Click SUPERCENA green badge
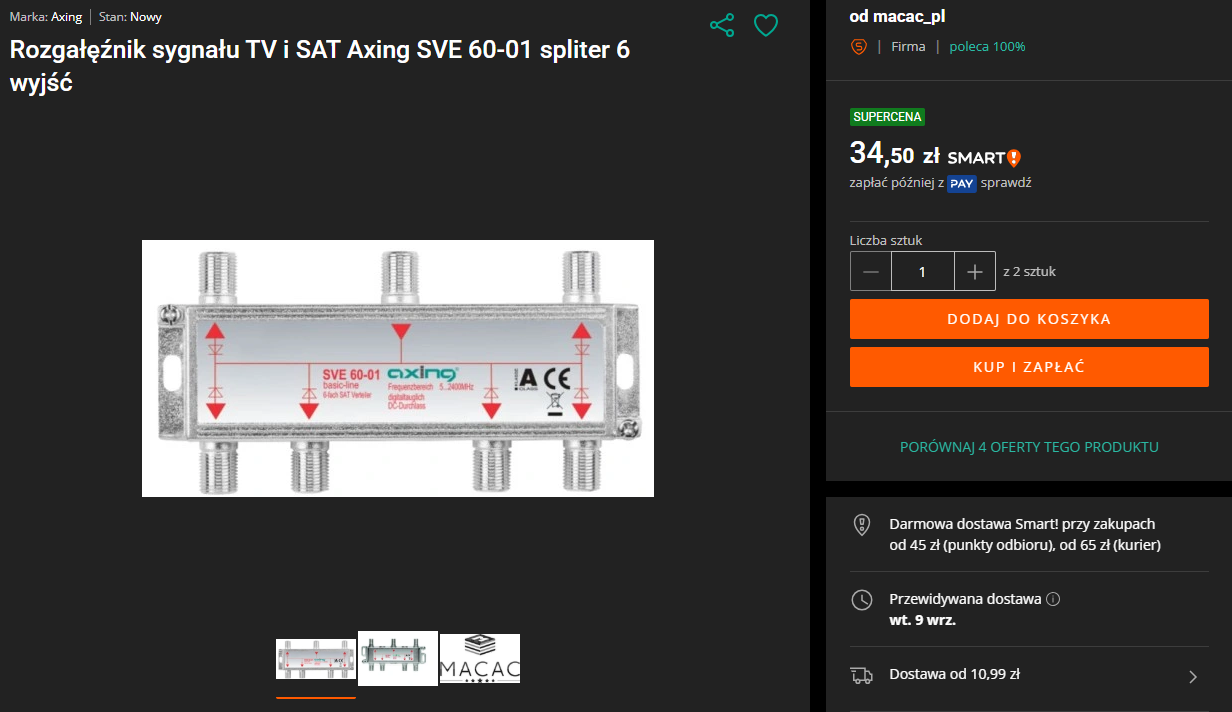The width and height of the screenshot is (1232, 712). 887,117
